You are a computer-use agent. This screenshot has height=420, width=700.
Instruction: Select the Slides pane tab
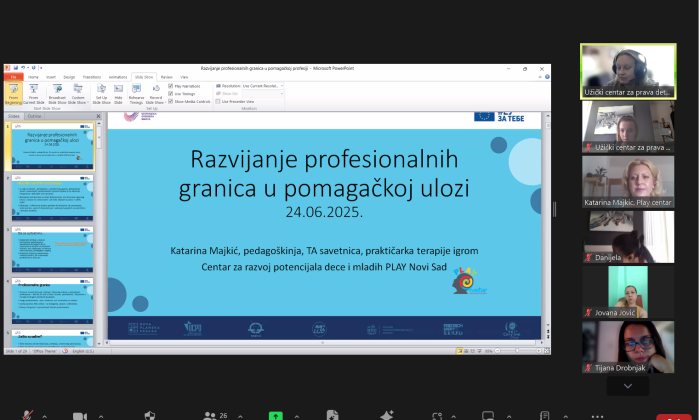coord(14,116)
